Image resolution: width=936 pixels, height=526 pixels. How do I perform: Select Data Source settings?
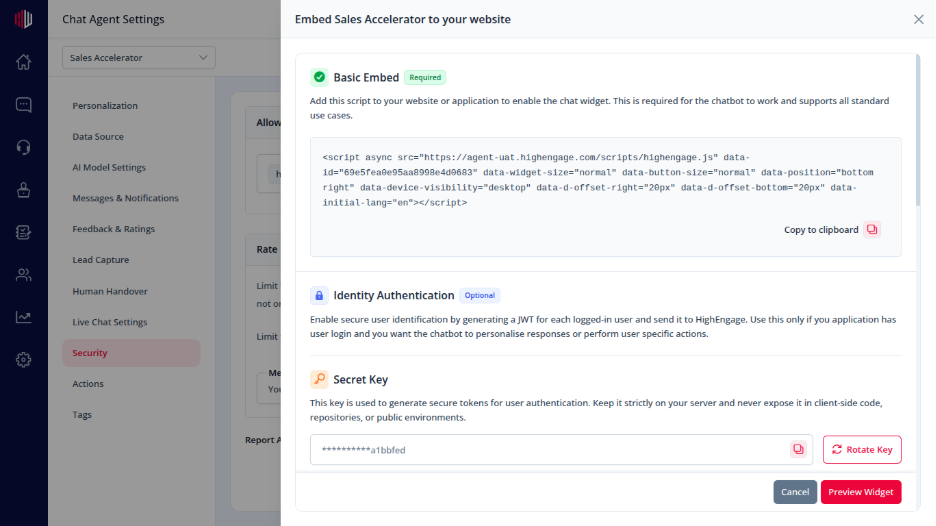tap(98, 137)
